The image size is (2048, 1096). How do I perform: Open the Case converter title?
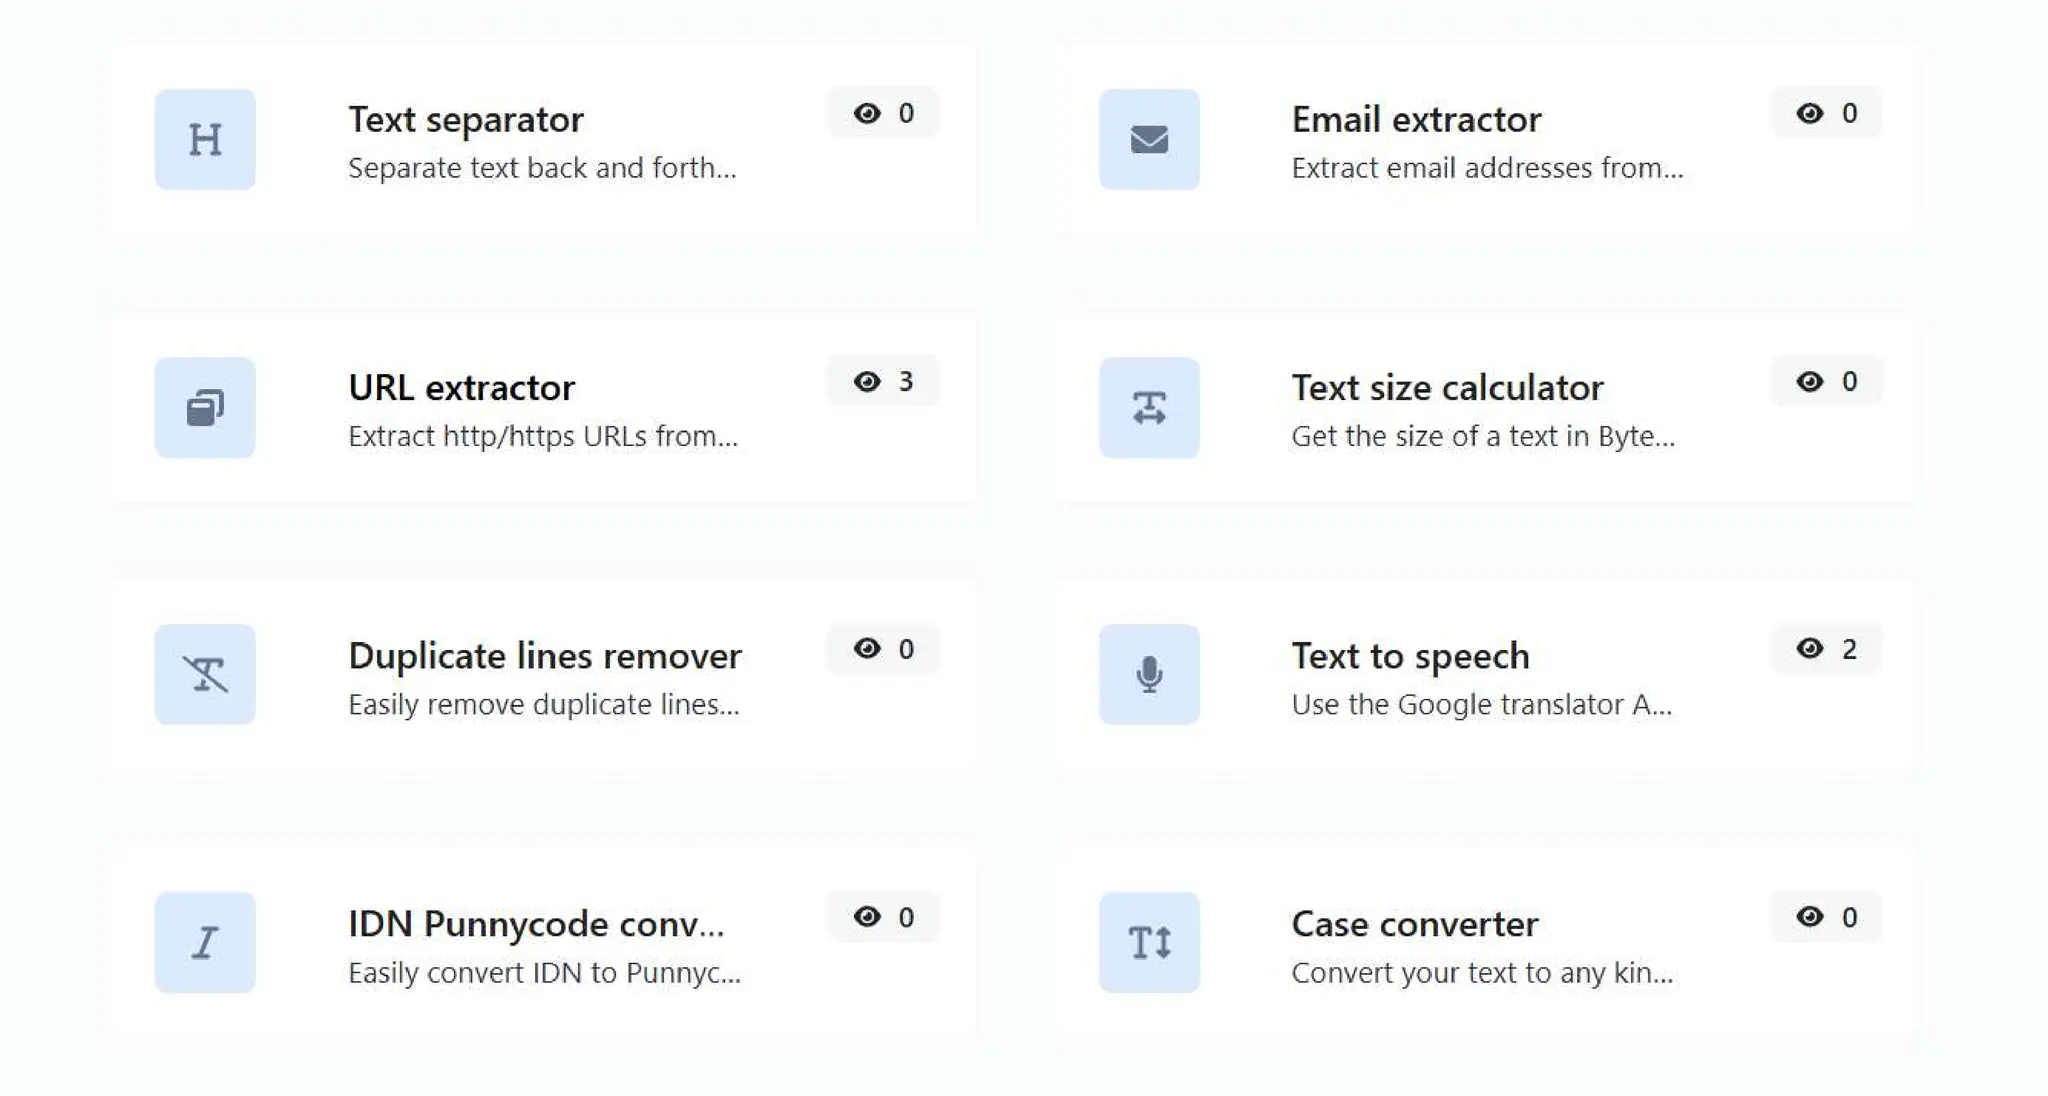point(1414,923)
